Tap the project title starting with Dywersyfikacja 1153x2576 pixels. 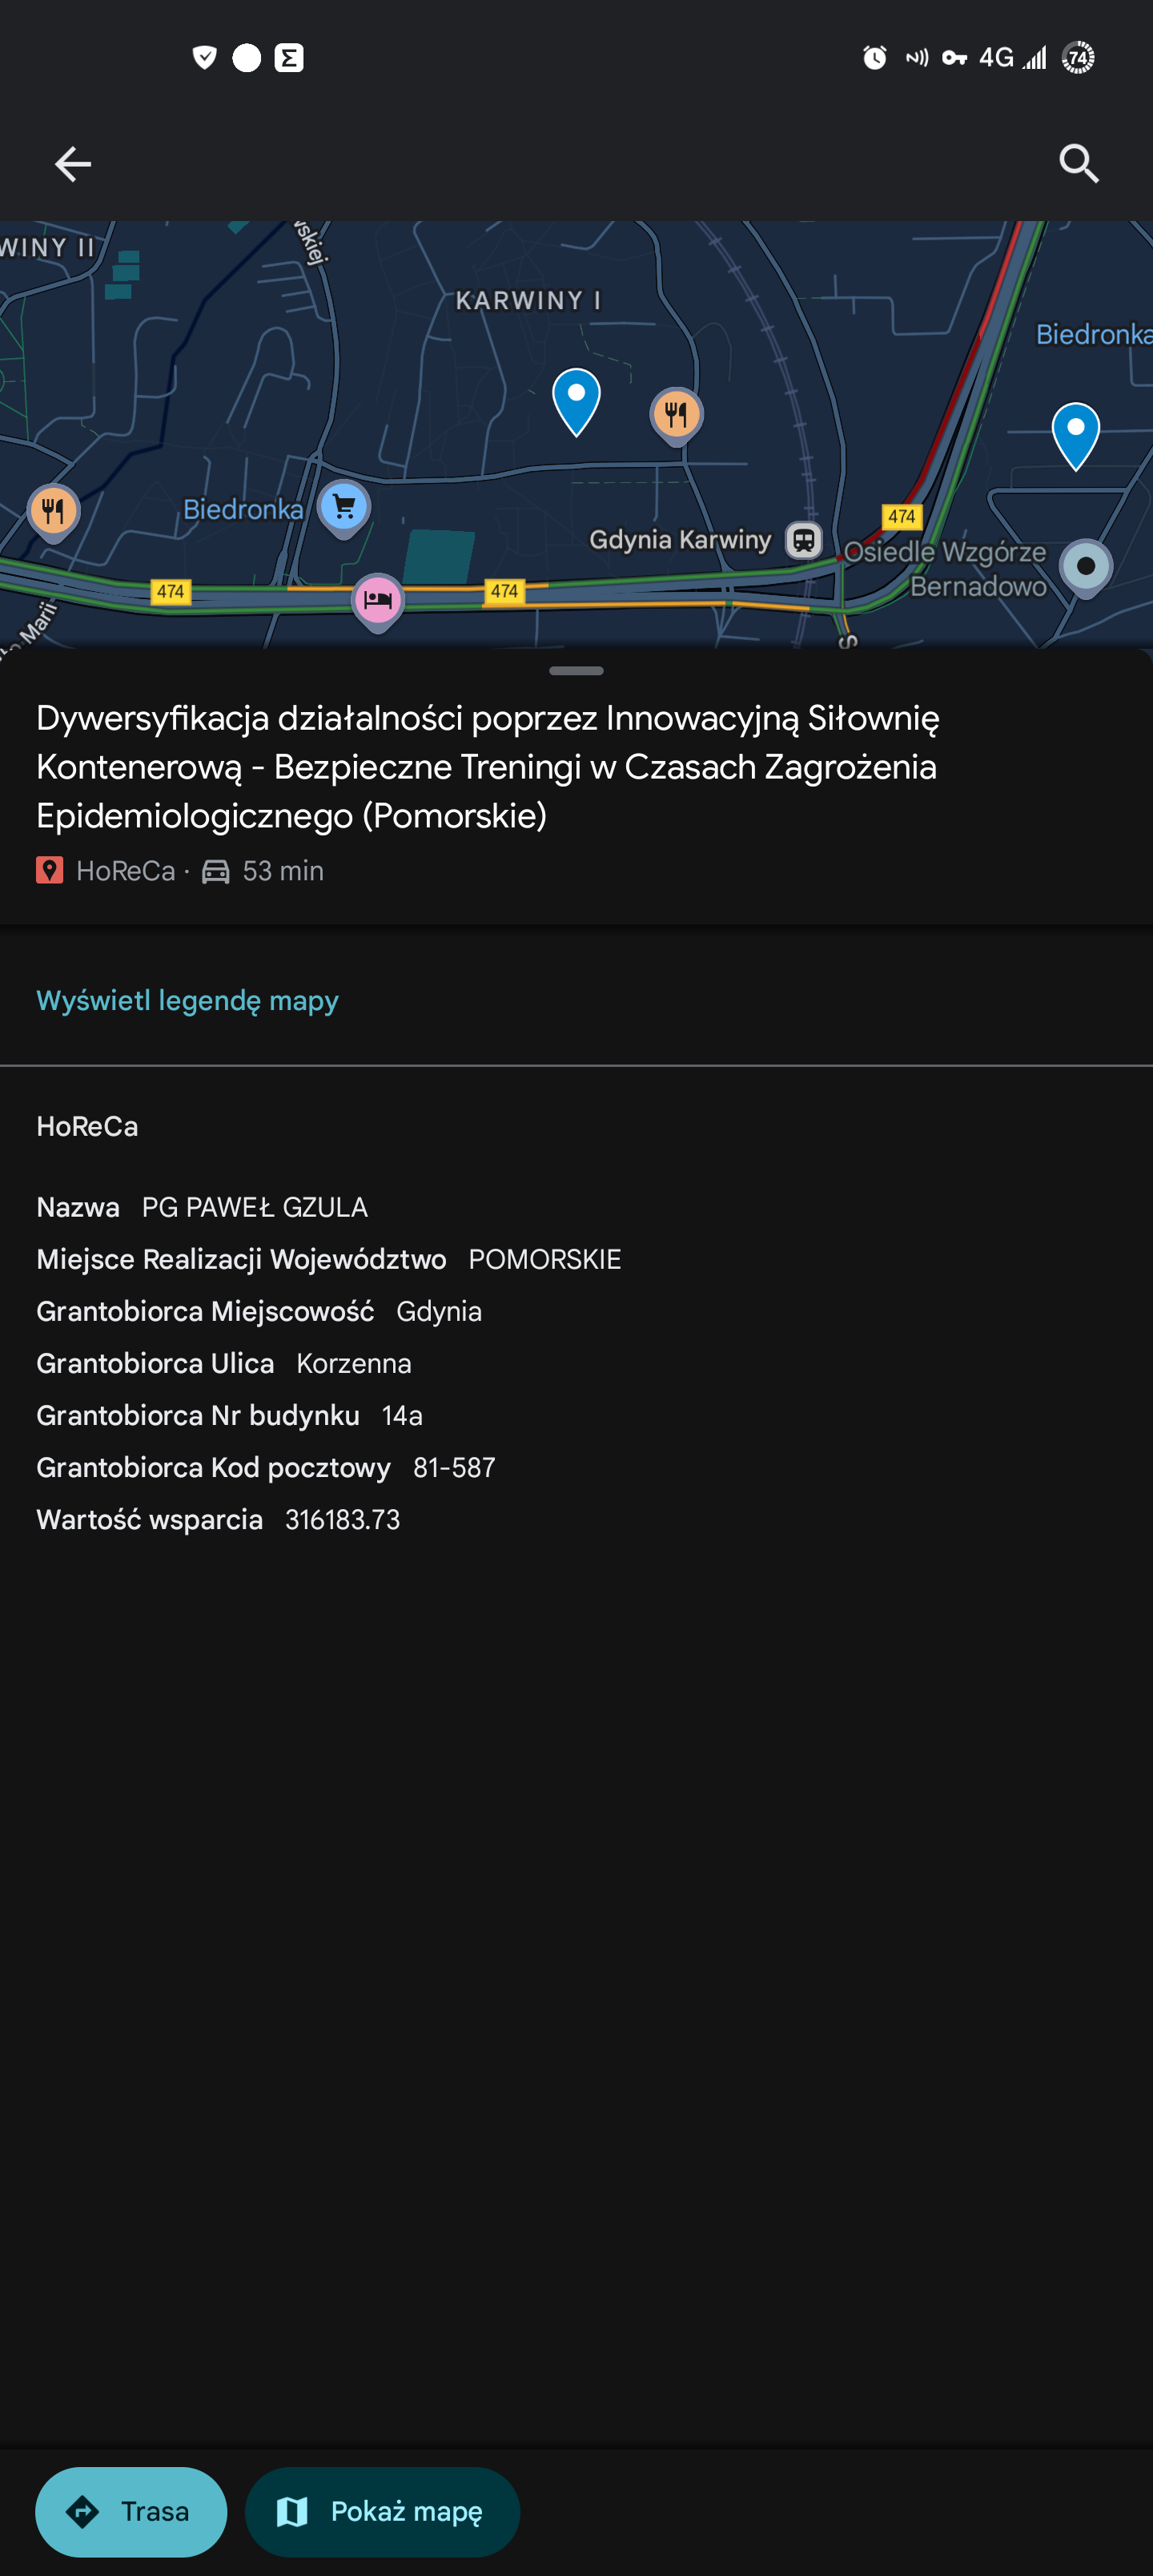coord(488,767)
